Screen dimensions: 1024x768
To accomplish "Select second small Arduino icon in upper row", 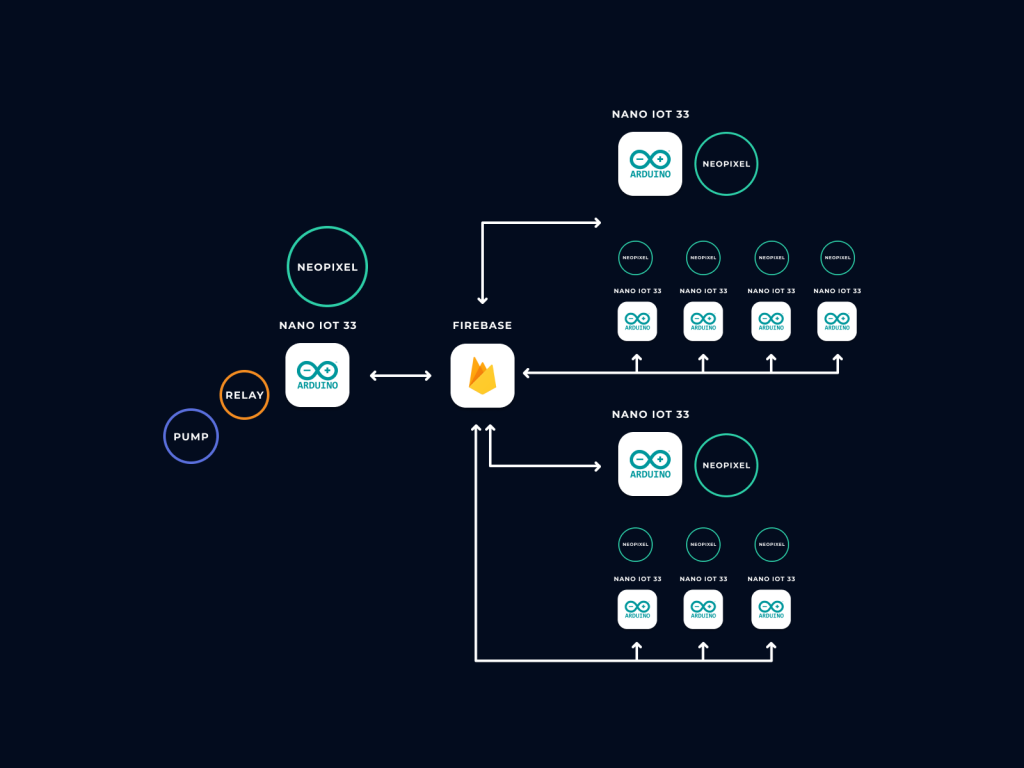I will [x=703, y=321].
